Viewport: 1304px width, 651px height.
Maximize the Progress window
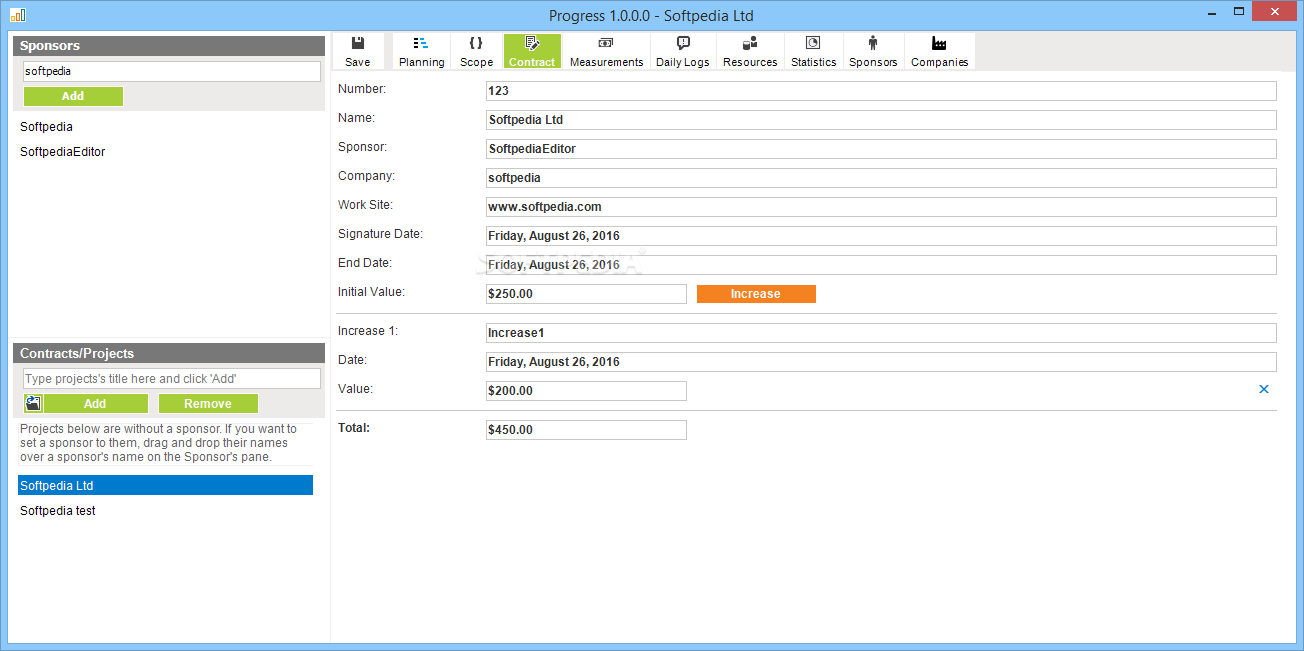pos(1238,11)
